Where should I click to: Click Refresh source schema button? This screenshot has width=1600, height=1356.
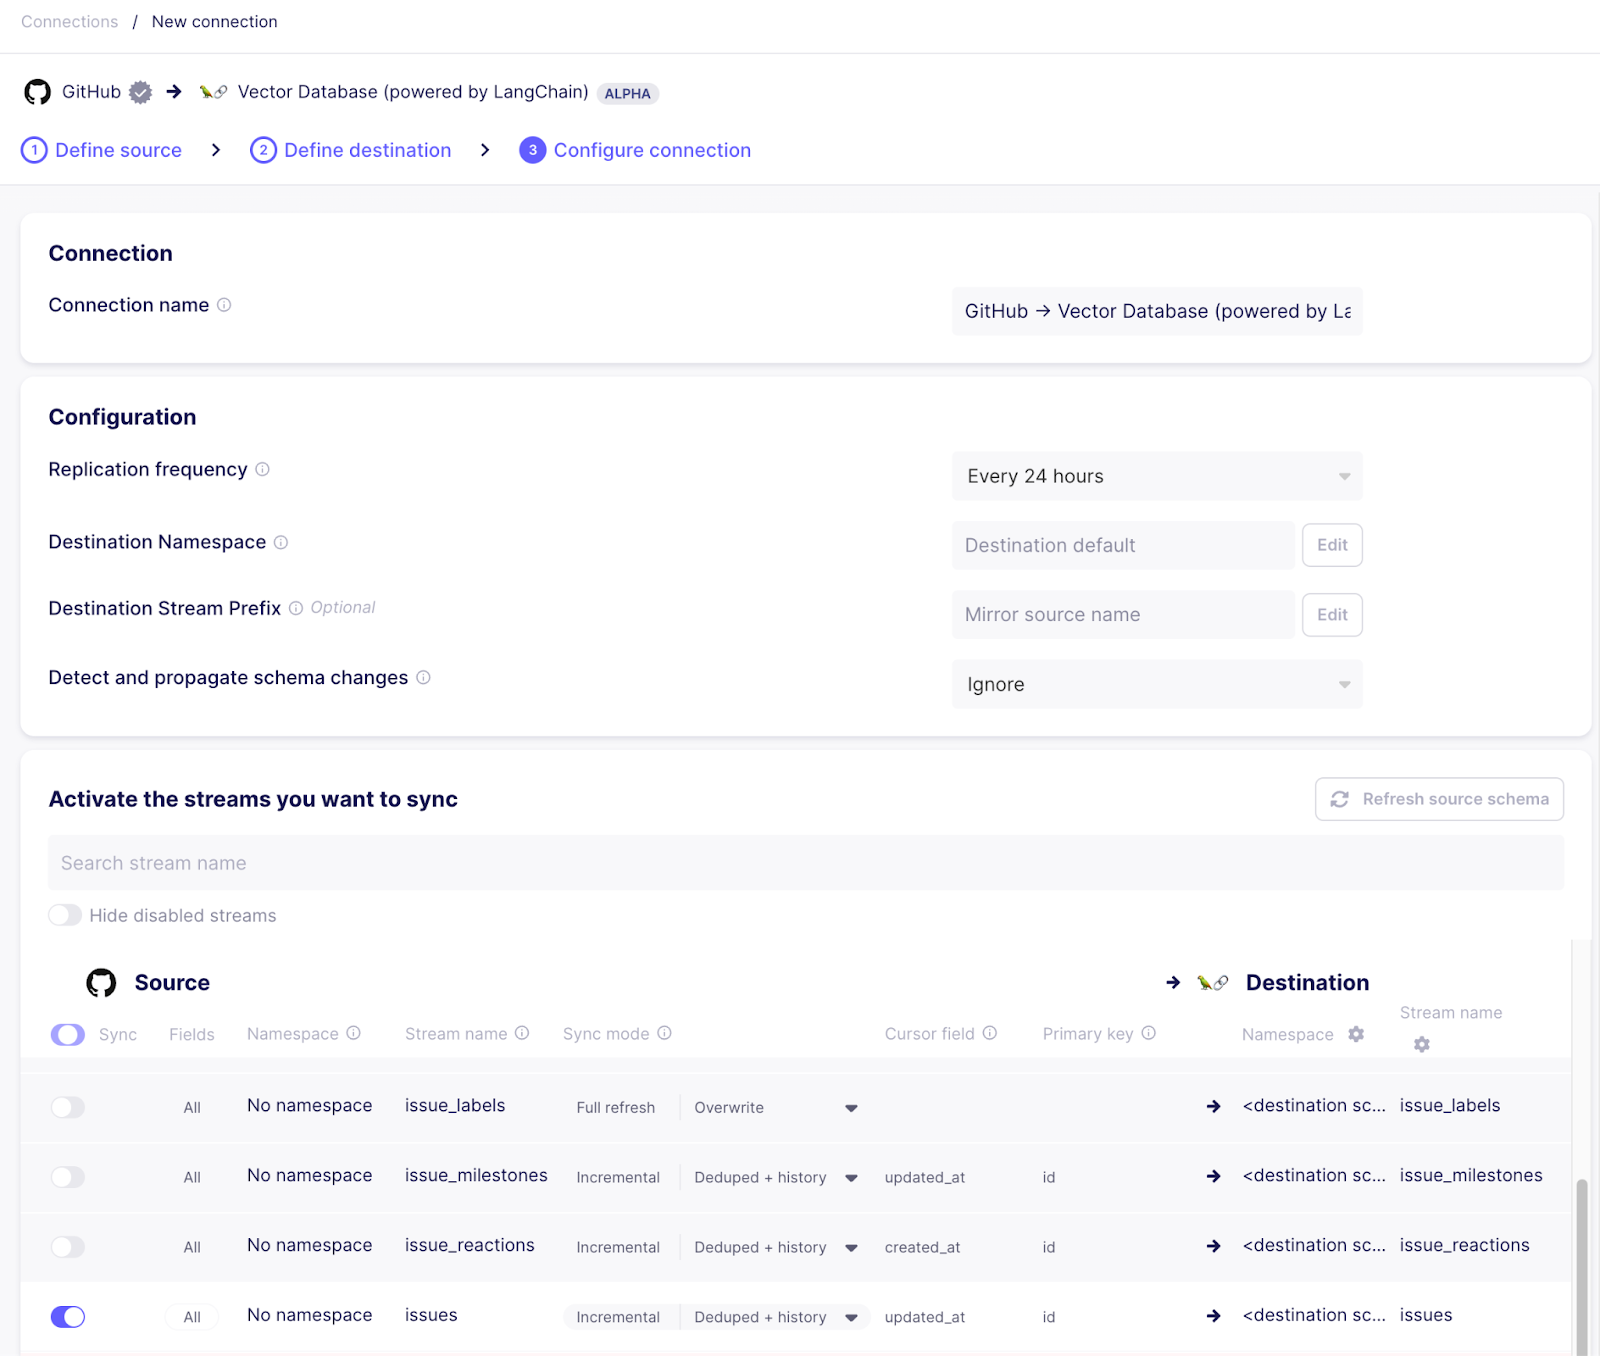pos(1438,799)
